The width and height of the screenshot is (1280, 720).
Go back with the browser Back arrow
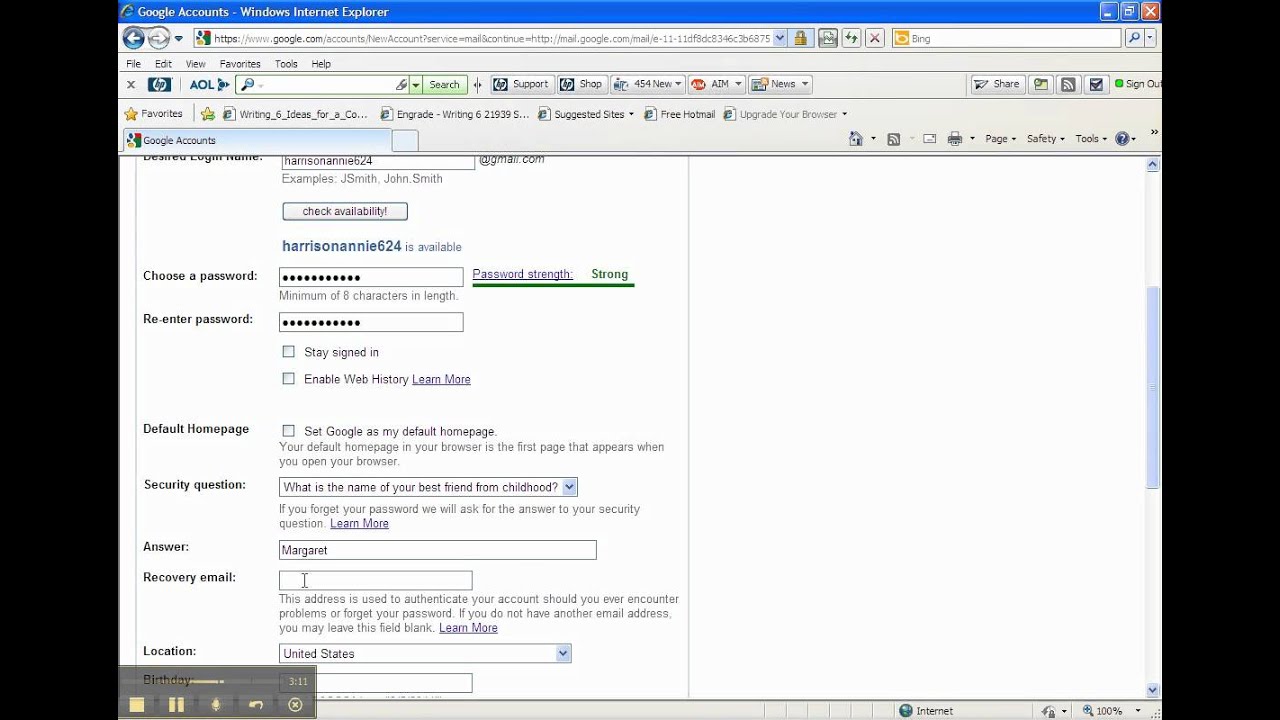tap(133, 38)
